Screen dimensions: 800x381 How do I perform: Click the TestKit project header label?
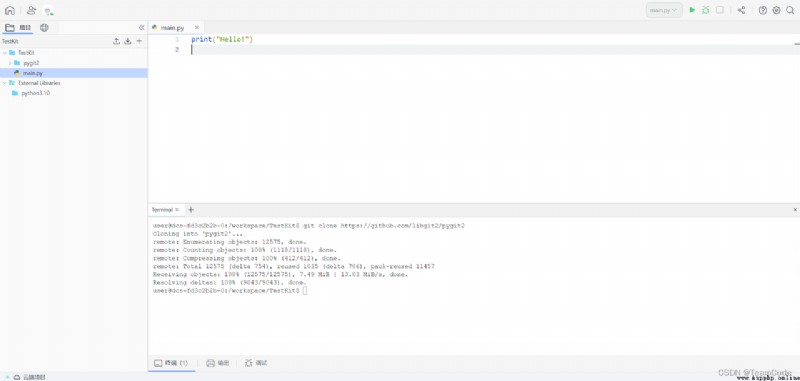(x=10, y=41)
